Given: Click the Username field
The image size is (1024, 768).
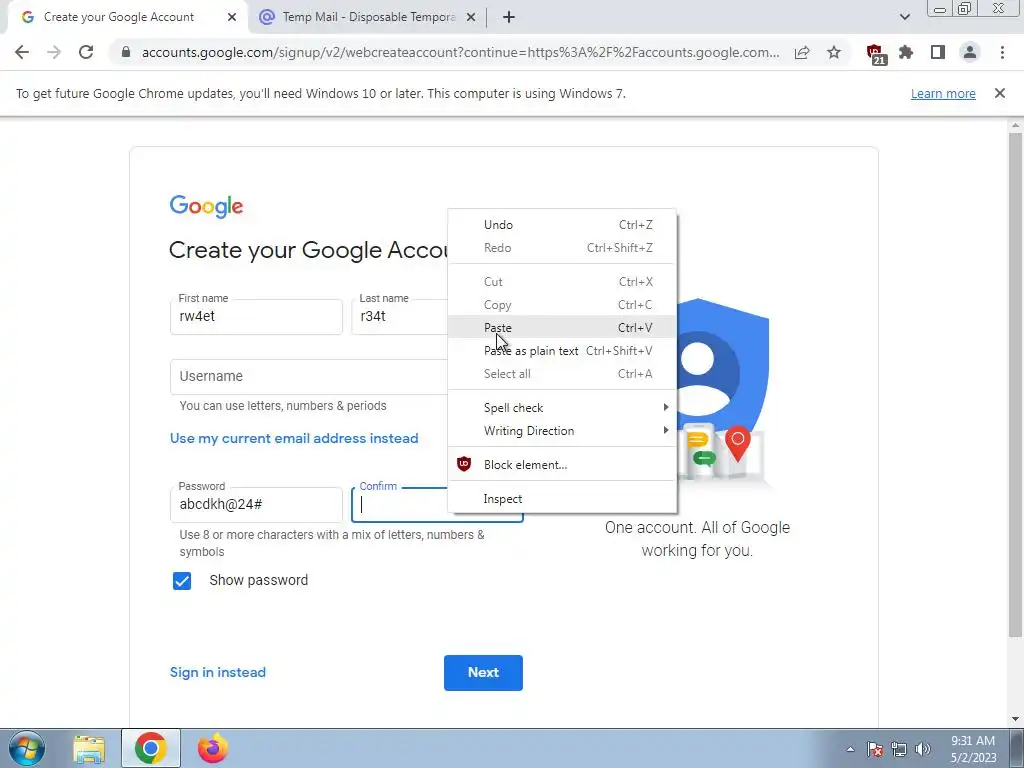Looking at the screenshot, I should pos(309,377).
